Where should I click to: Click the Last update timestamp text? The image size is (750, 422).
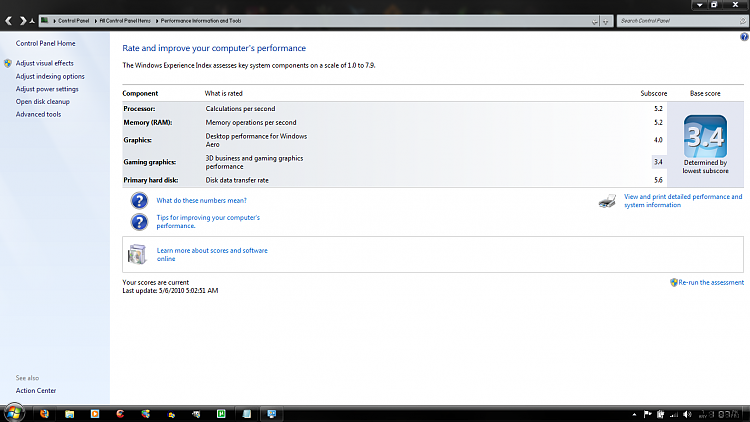coord(170,291)
